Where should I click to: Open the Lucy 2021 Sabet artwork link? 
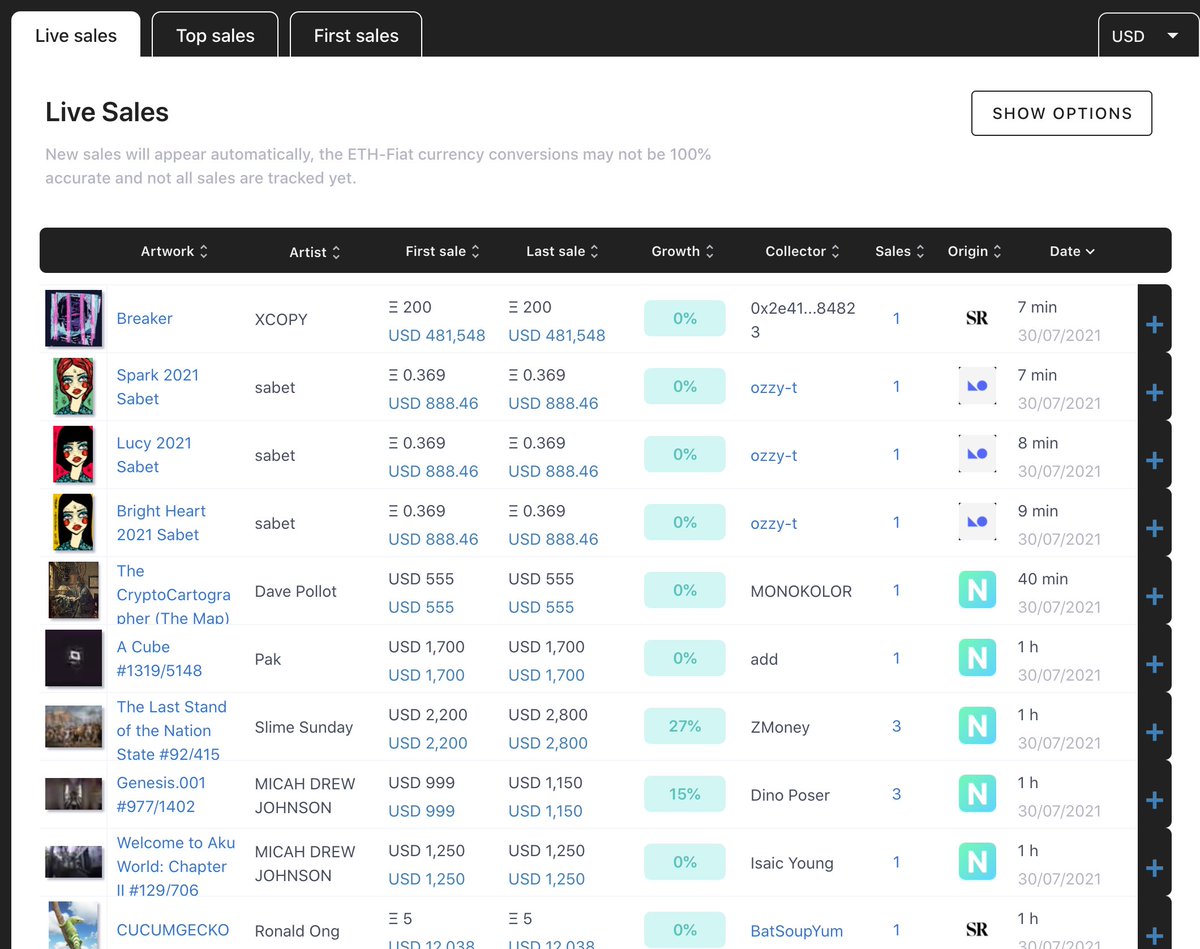[154, 454]
